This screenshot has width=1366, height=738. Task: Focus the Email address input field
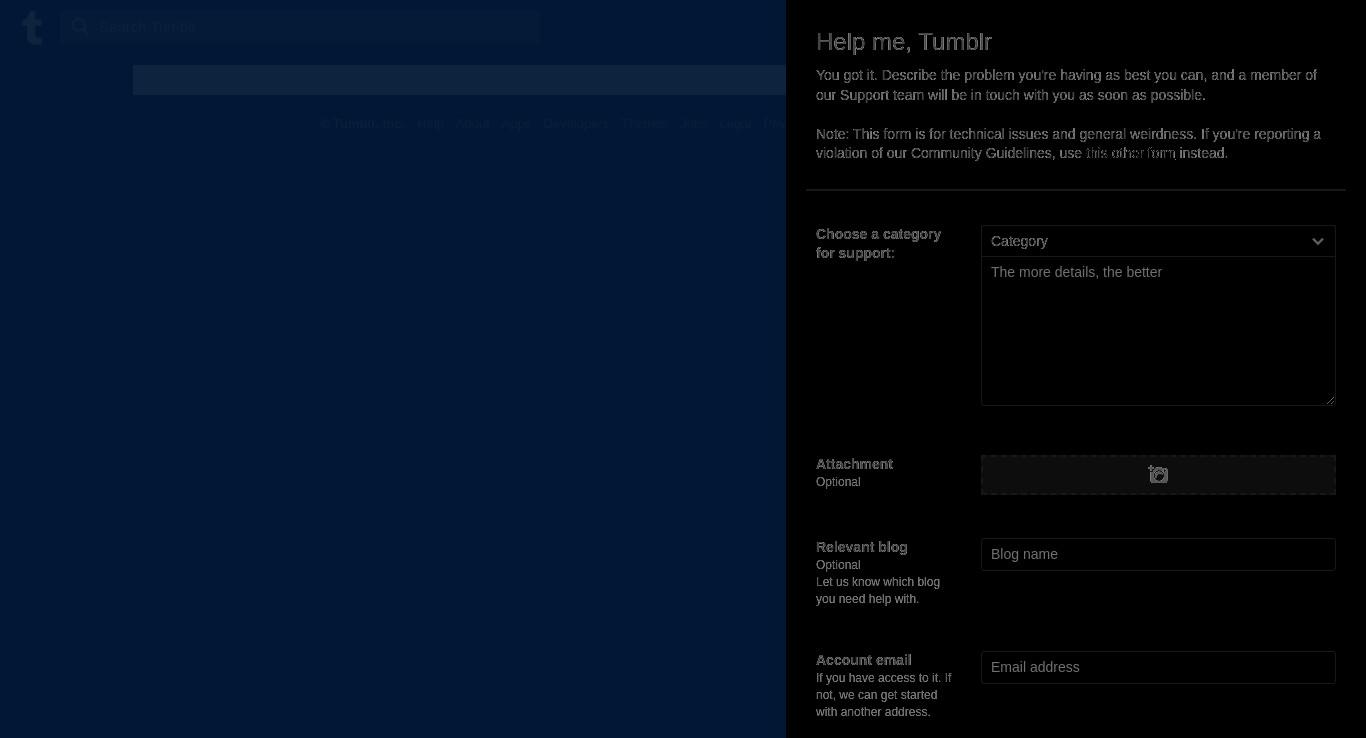[x=1158, y=667]
